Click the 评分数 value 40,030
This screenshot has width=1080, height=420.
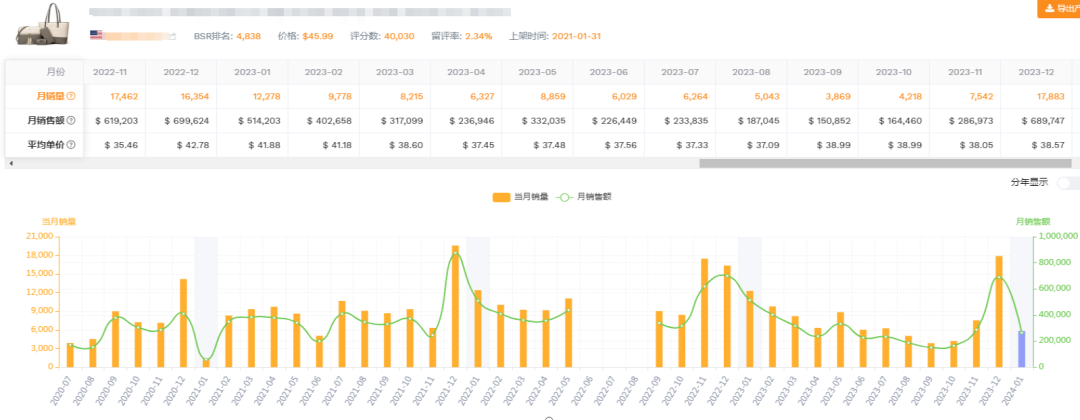pos(399,36)
